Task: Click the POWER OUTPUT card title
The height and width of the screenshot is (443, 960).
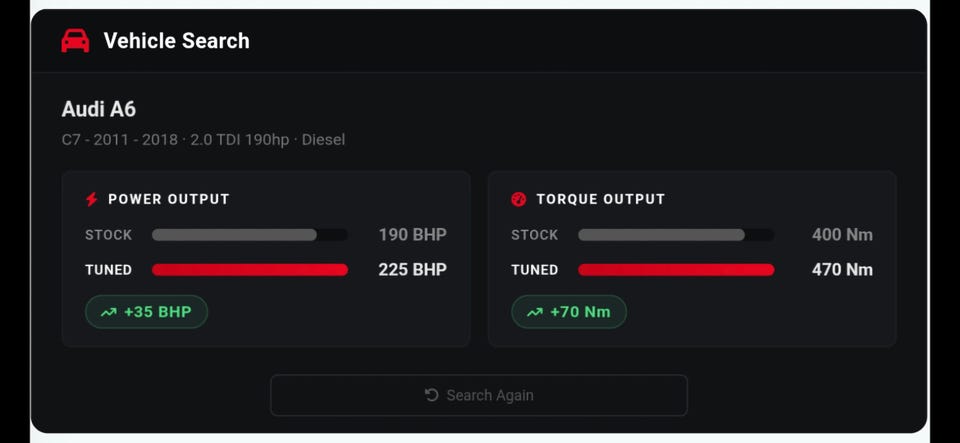Action: tap(168, 199)
